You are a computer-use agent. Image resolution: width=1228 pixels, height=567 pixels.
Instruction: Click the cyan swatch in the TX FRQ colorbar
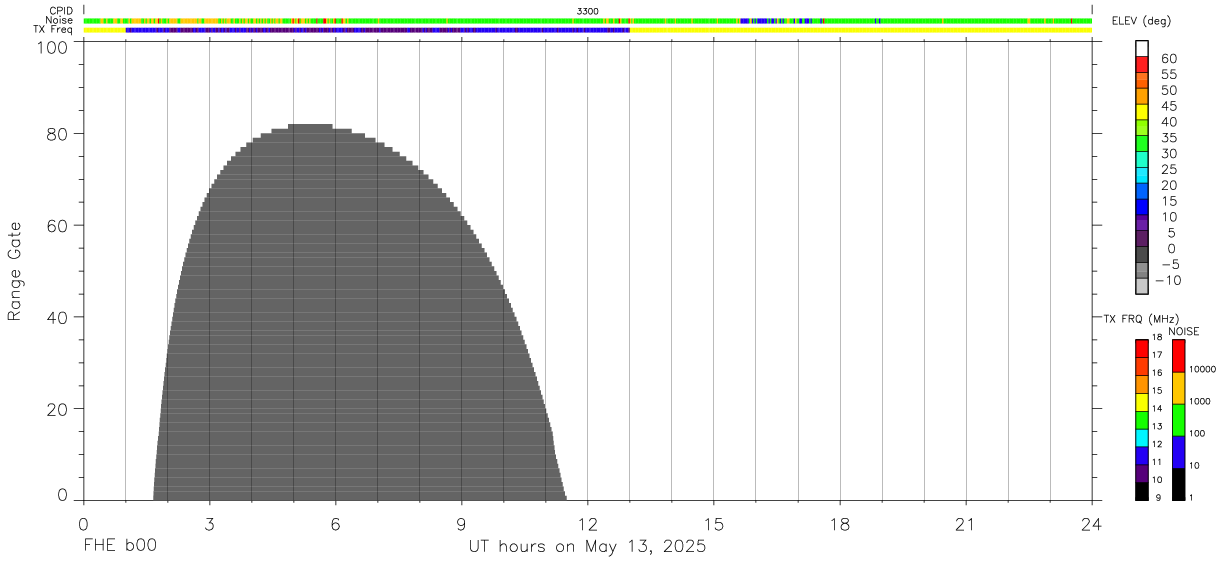pos(1142,439)
